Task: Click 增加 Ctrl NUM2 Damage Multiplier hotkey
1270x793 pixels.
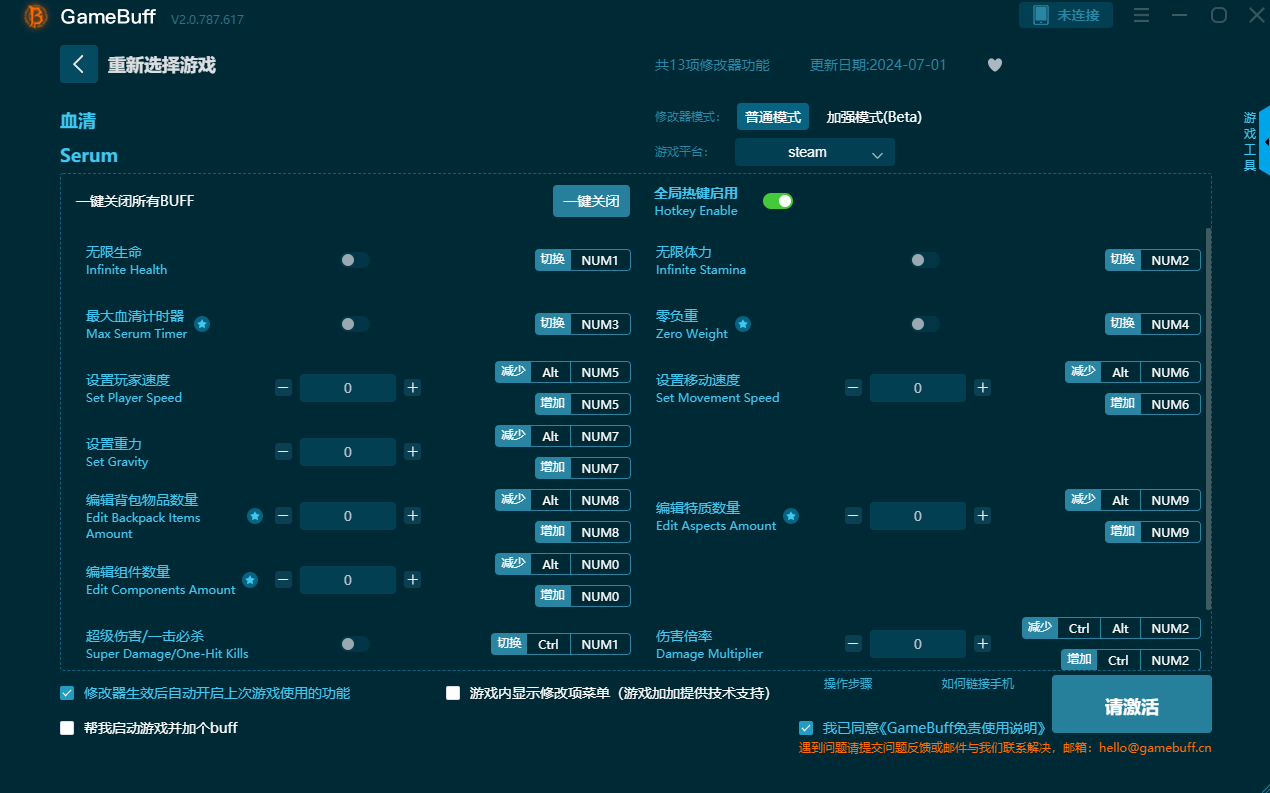Action: click(x=1131, y=660)
